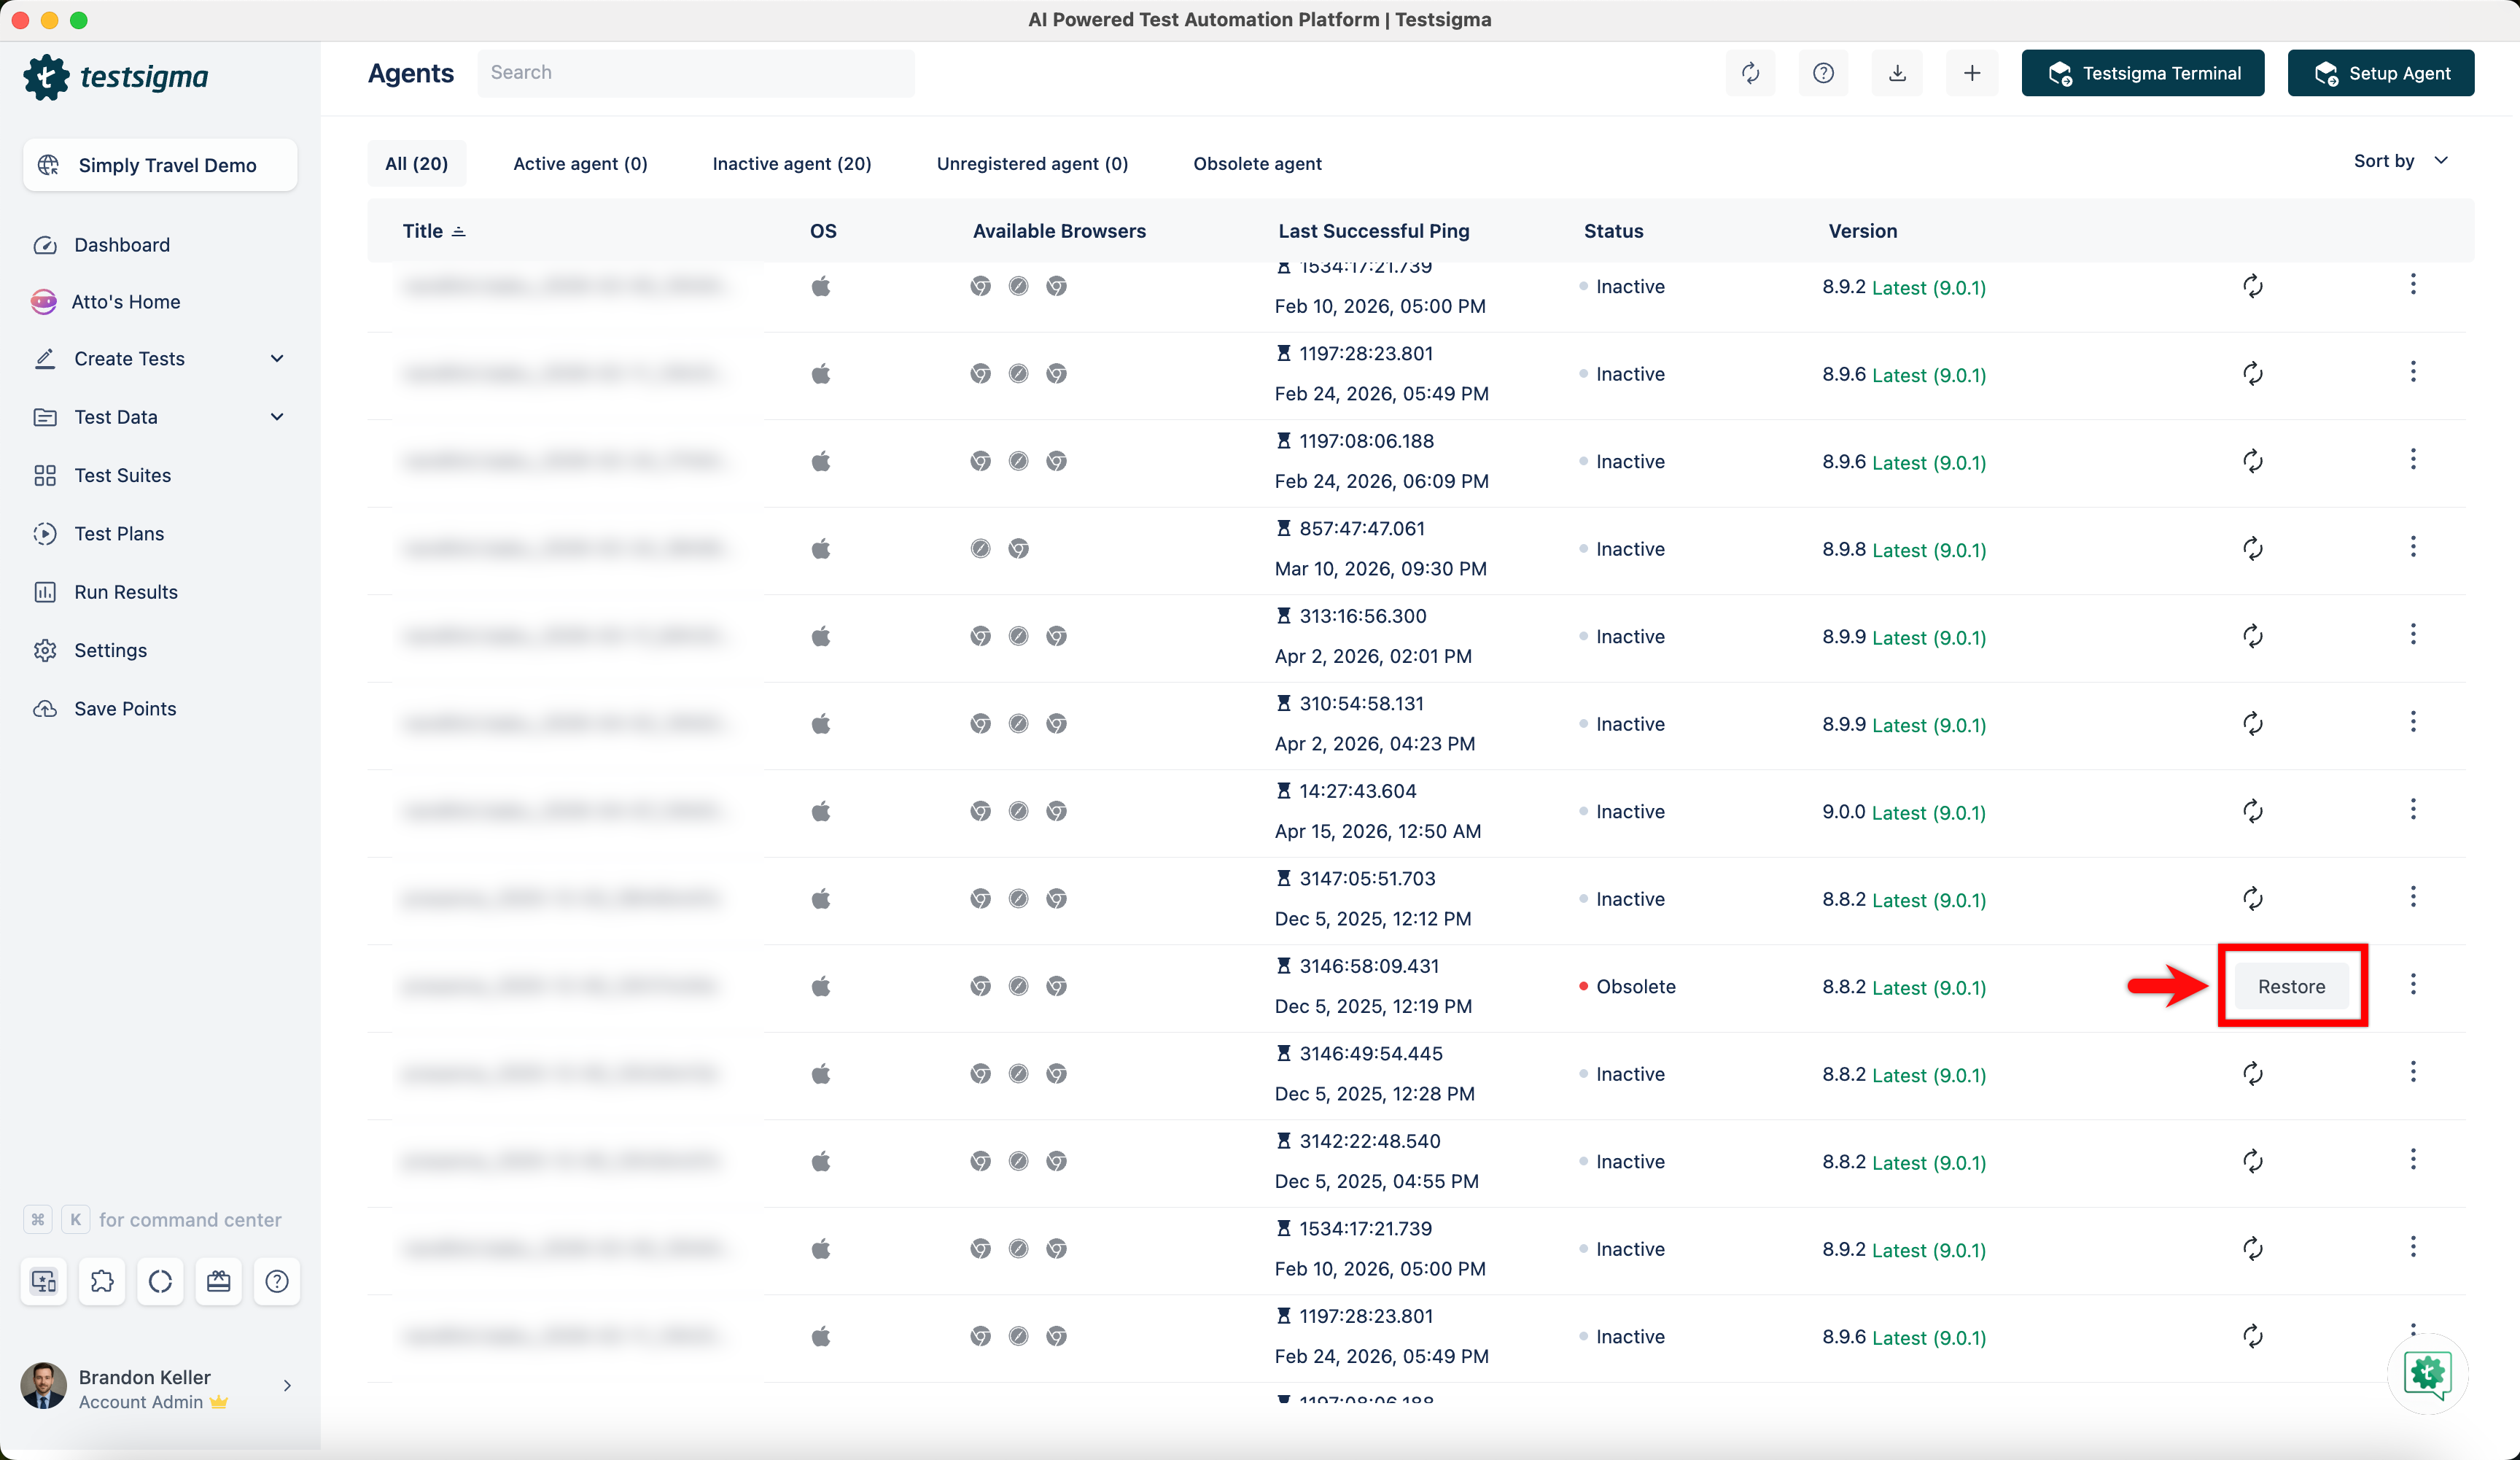Open the help question-mark icon in header
This screenshot has height=1460, width=2520.
1823,73
